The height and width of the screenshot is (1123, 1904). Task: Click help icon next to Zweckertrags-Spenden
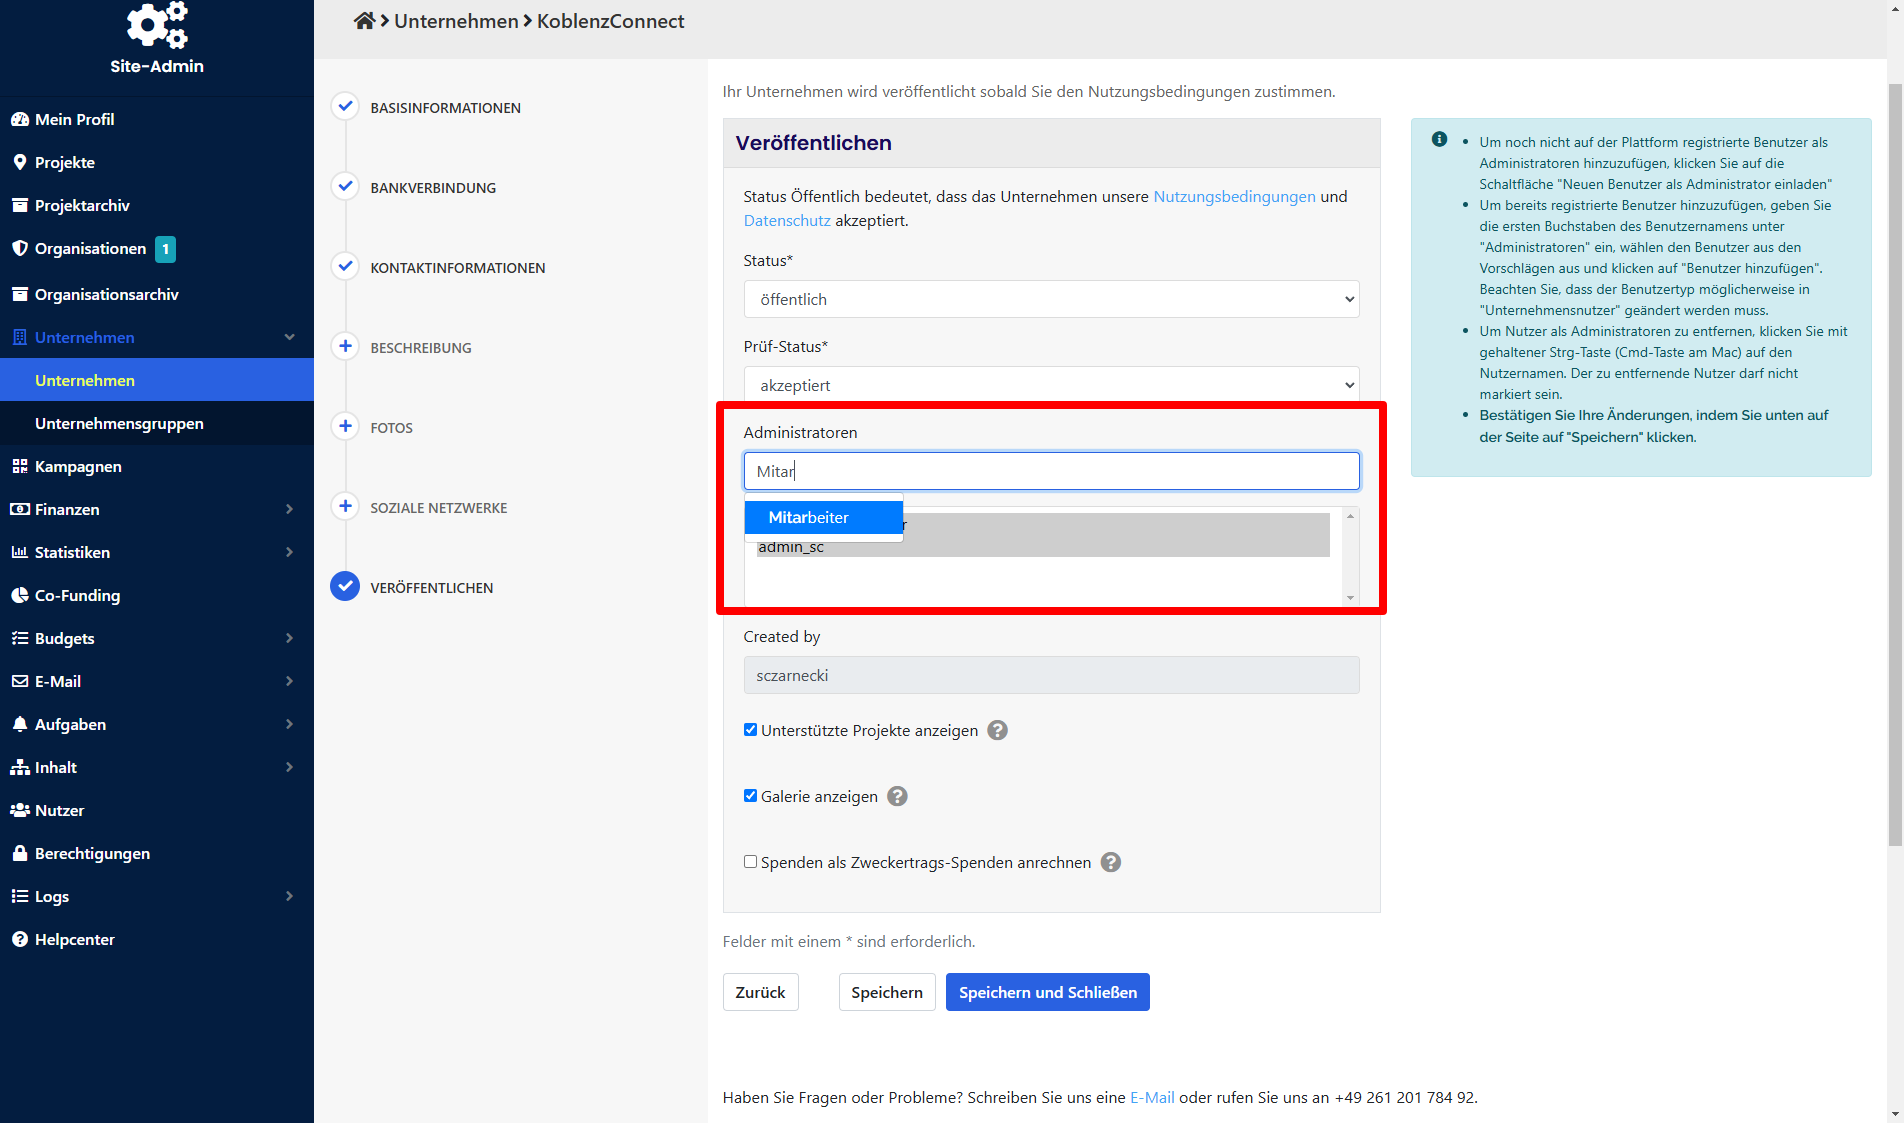click(x=1110, y=862)
